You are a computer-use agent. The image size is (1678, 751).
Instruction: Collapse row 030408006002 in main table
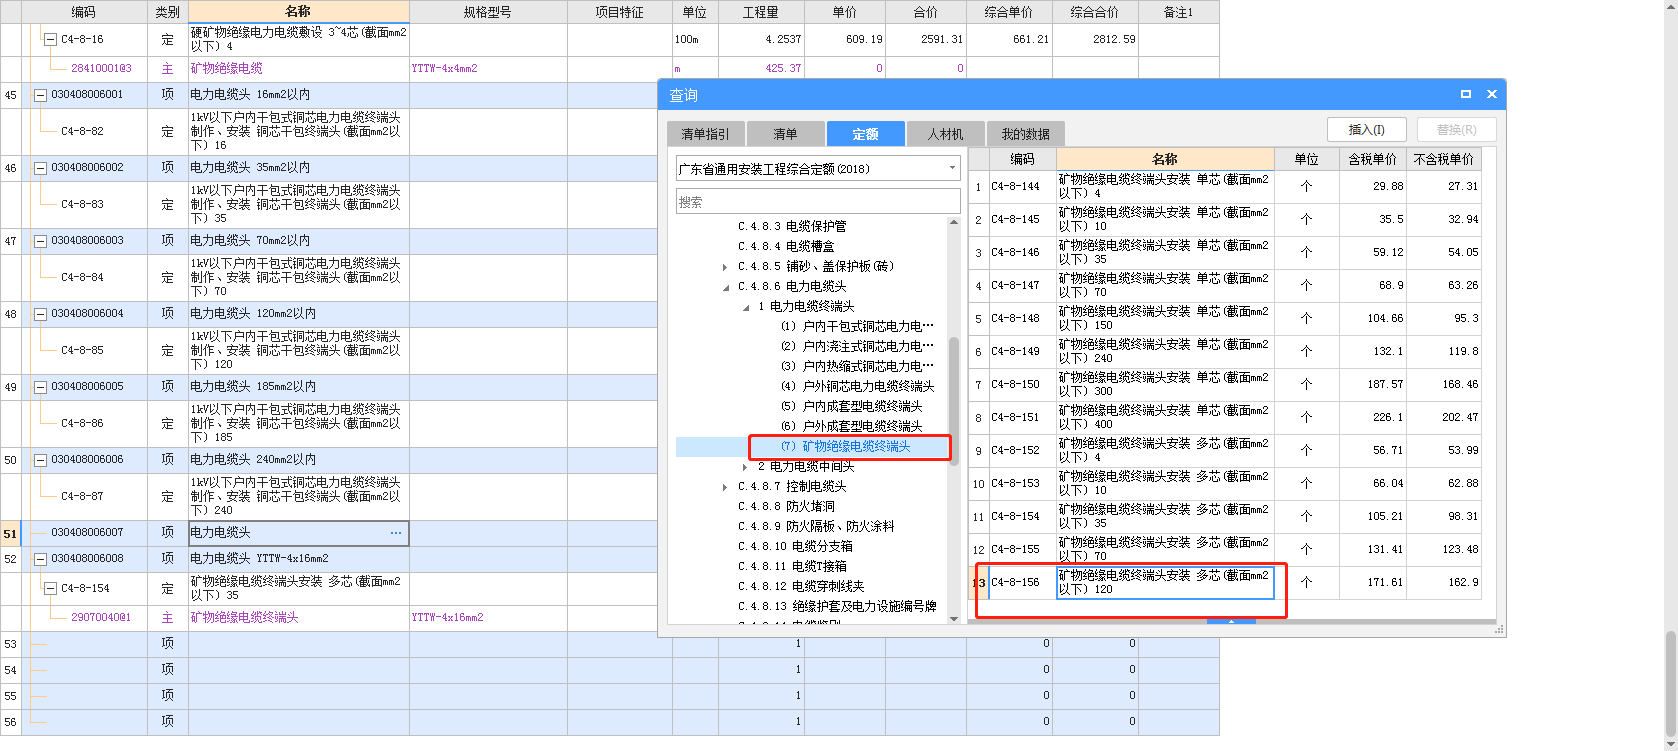40,168
